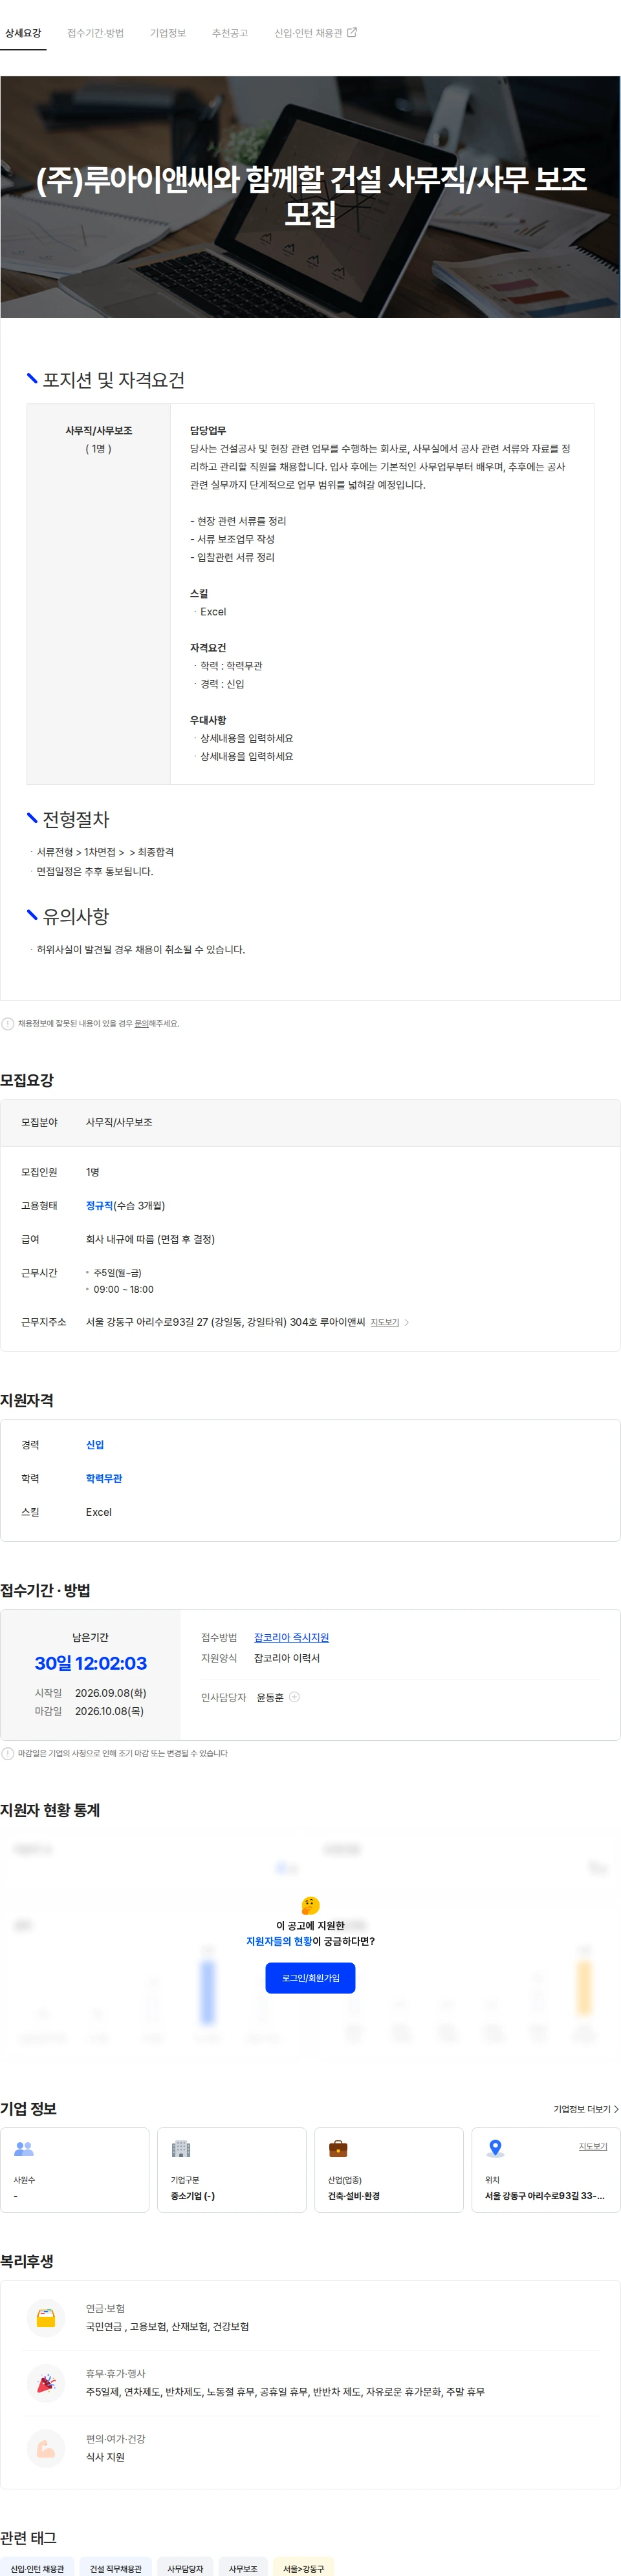Click info icon beside 마감일은 기업의 사정 notice

coord(8,1753)
